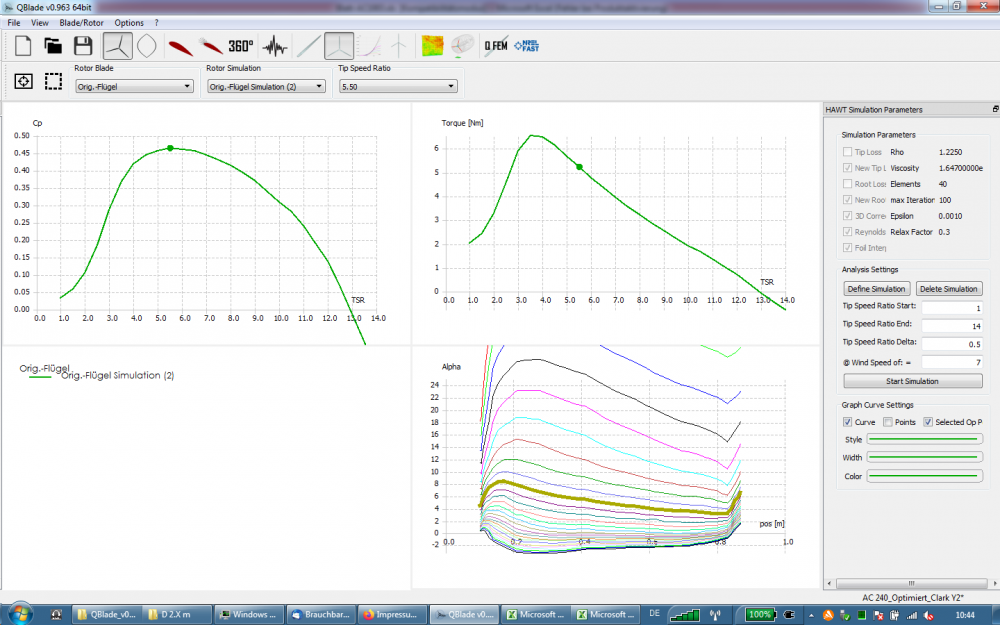Launch the NREL FAST simulation module
1000x625 pixels.
[x=526, y=46]
